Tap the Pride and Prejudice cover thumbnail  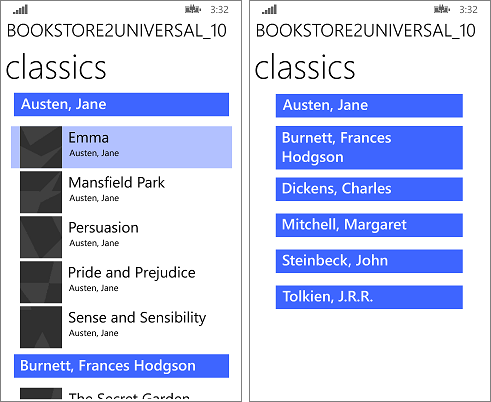coord(41,282)
